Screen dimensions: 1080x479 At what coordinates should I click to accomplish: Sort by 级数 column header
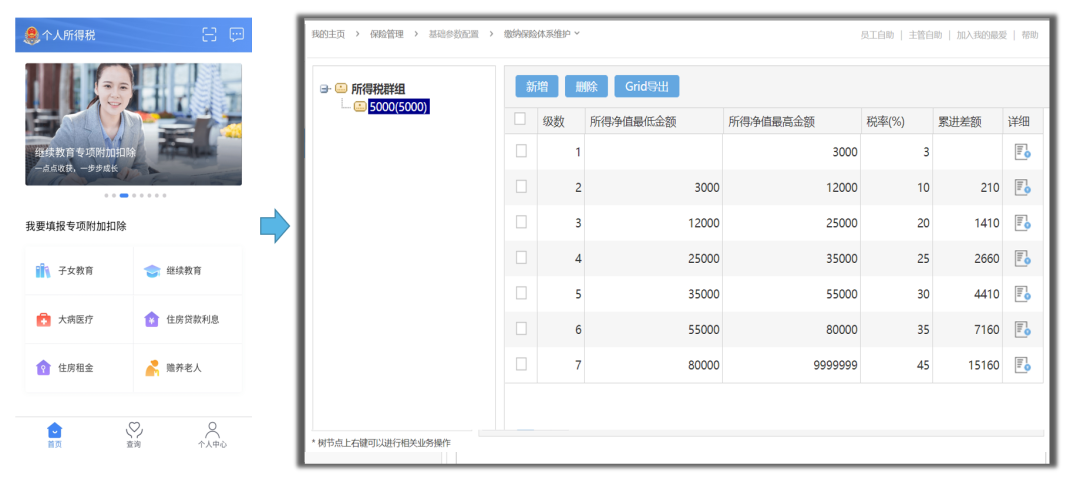553,122
